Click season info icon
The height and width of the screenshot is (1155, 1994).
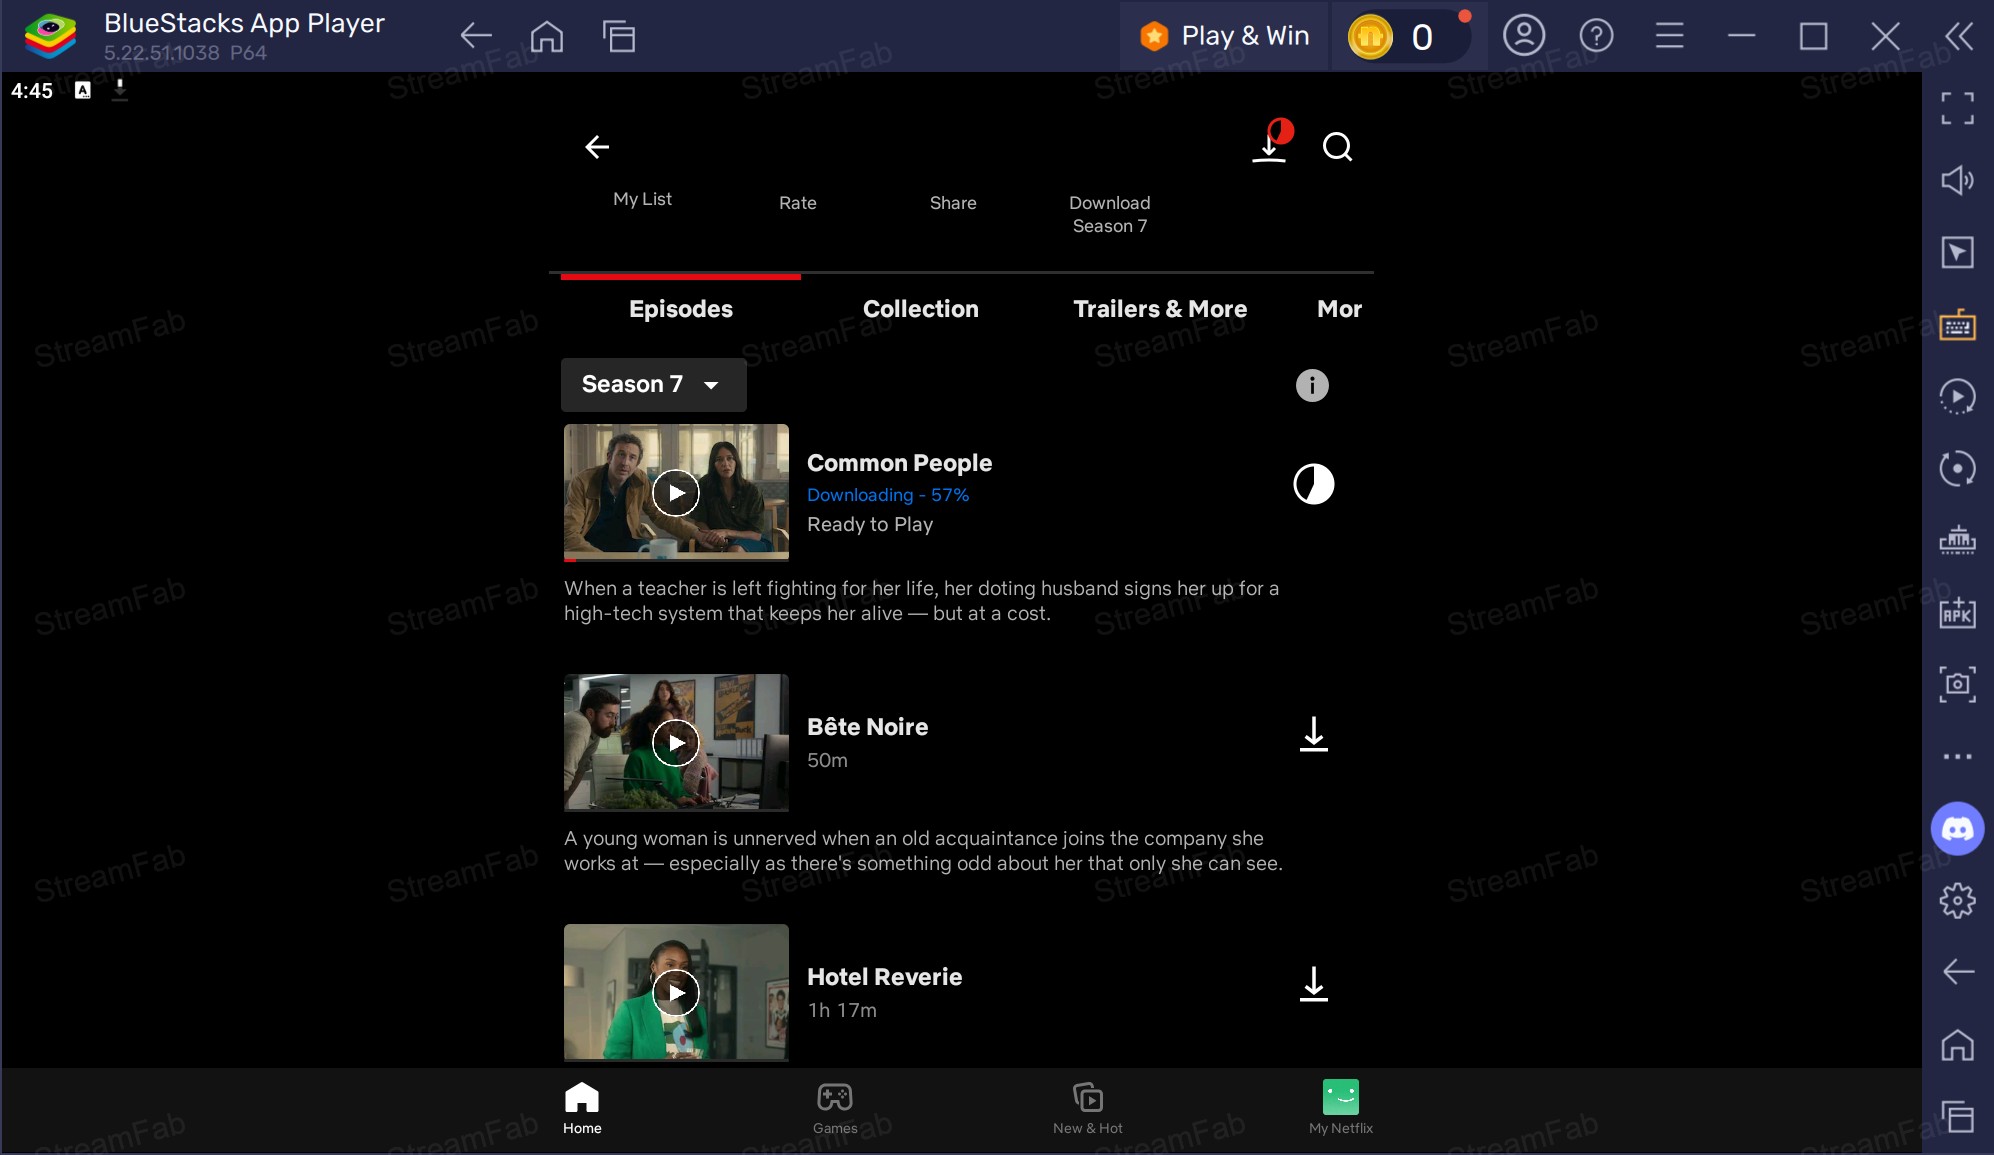tap(1312, 385)
